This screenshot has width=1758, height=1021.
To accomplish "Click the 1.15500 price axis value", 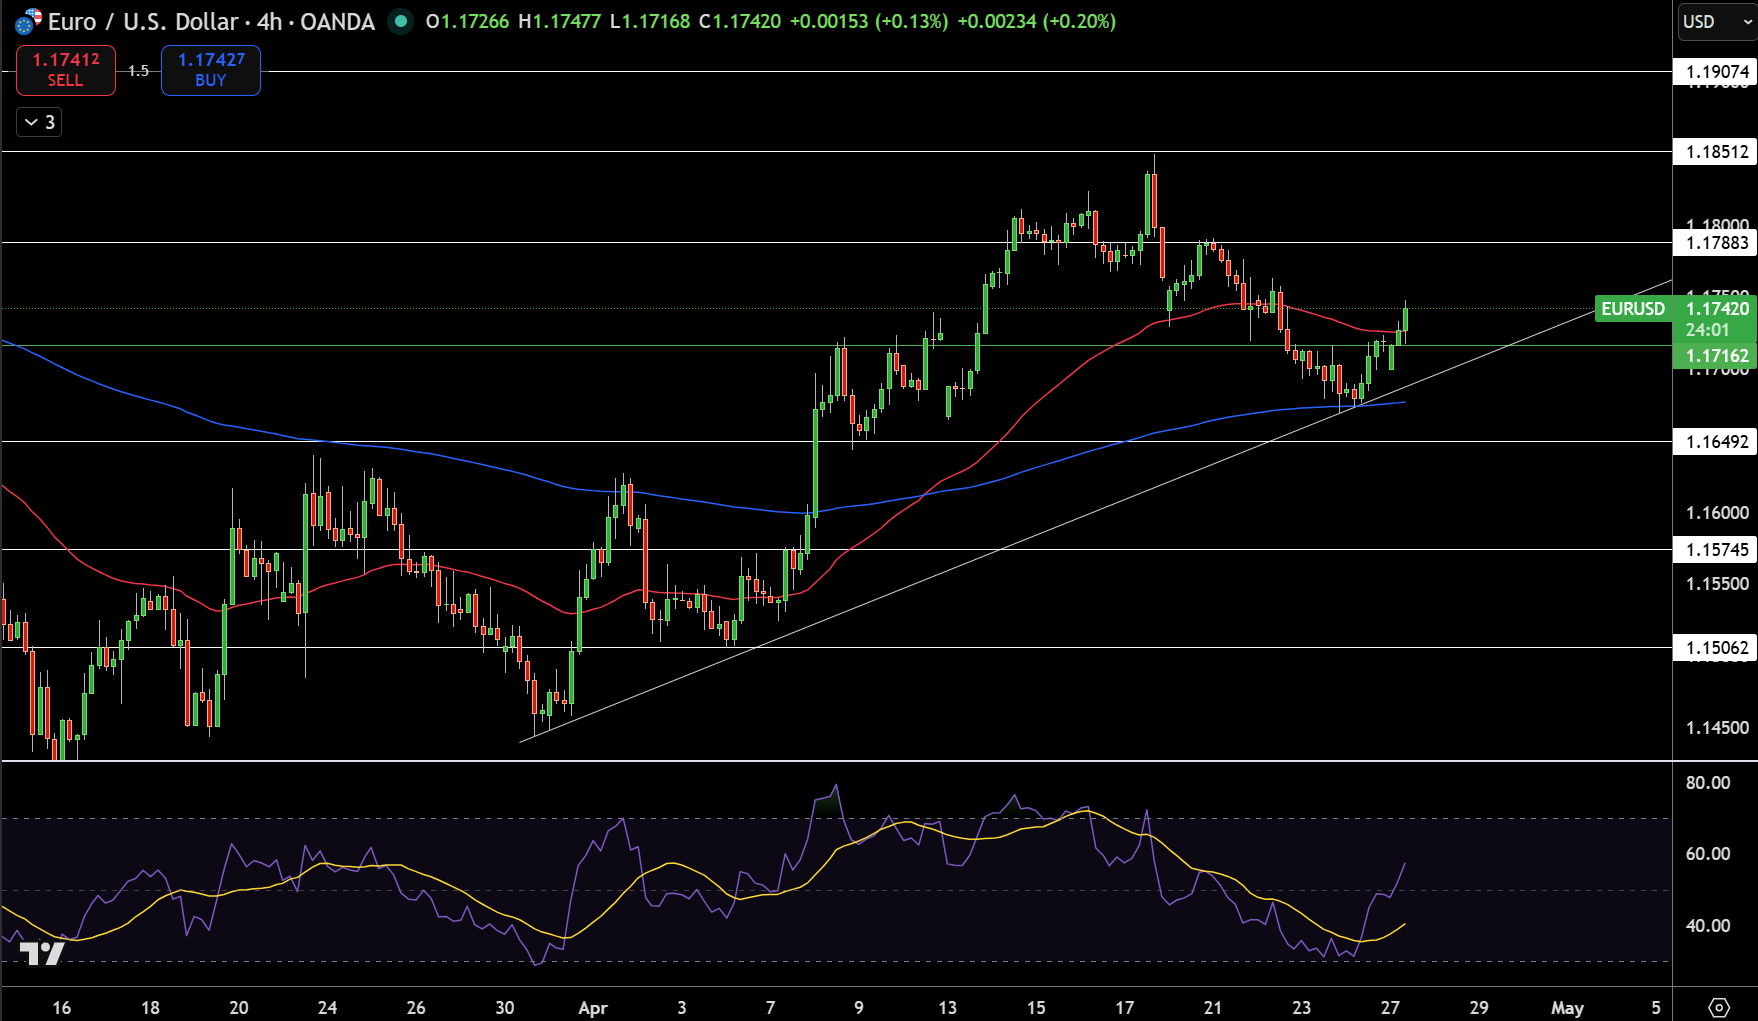I will 1717,584.
